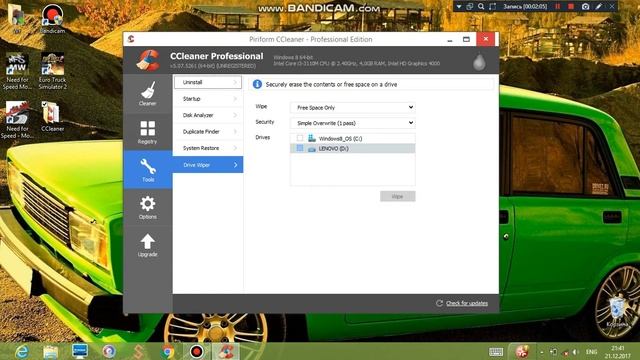The image size is (640, 360).
Task: Click the blue info icon
Action: click(257, 84)
